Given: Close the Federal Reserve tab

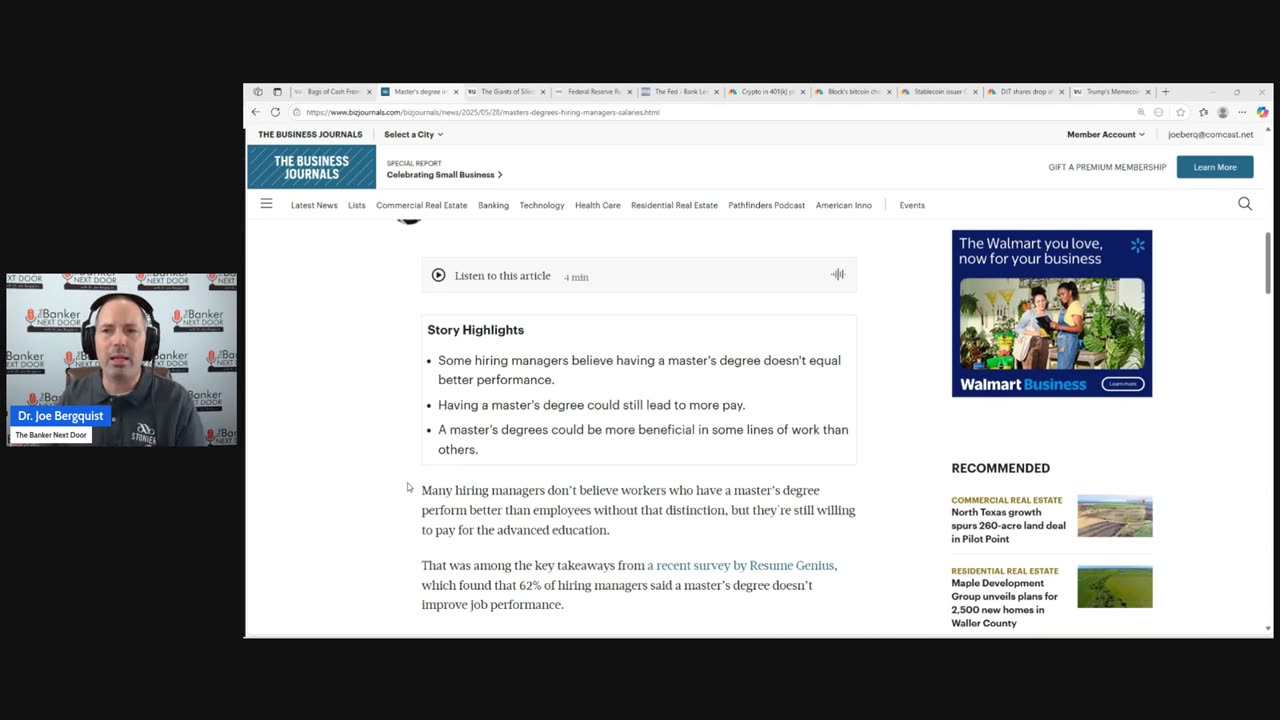Looking at the screenshot, I should pos(630,92).
